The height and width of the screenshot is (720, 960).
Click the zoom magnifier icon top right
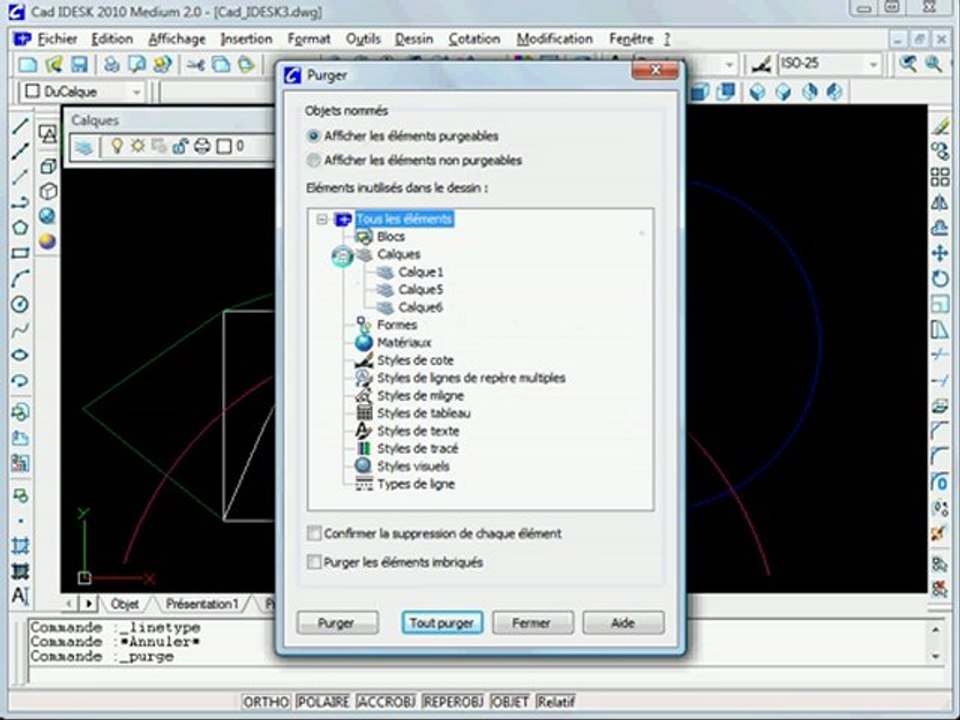click(933, 64)
